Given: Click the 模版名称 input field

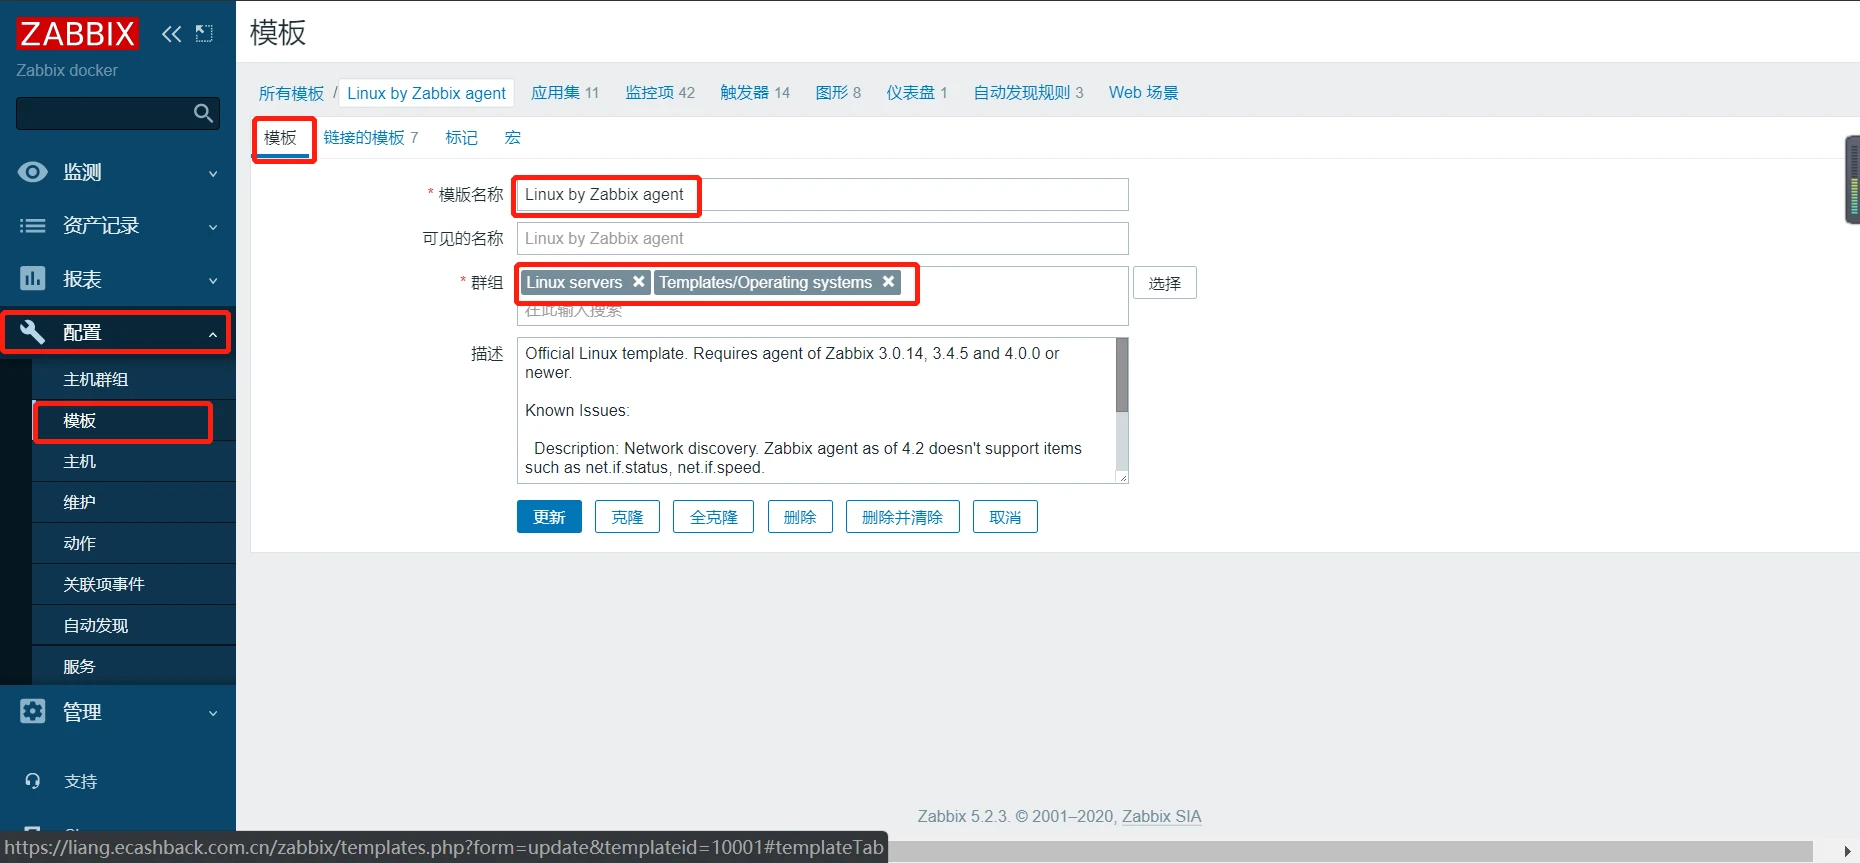Looking at the screenshot, I should tap(822, 194).
